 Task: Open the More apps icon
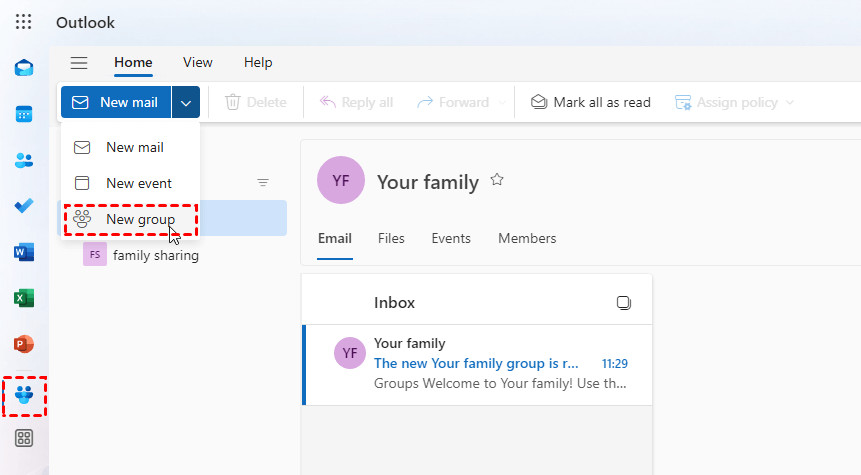24,438
